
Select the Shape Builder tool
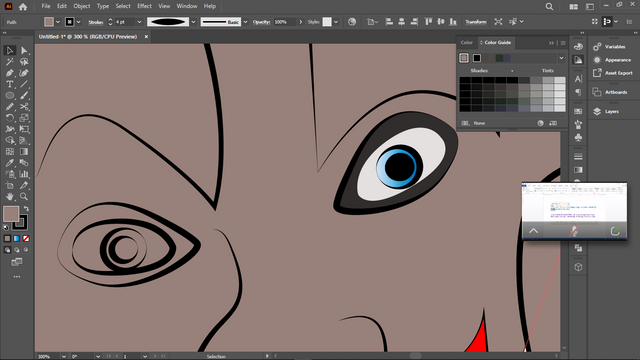point(10,140)
